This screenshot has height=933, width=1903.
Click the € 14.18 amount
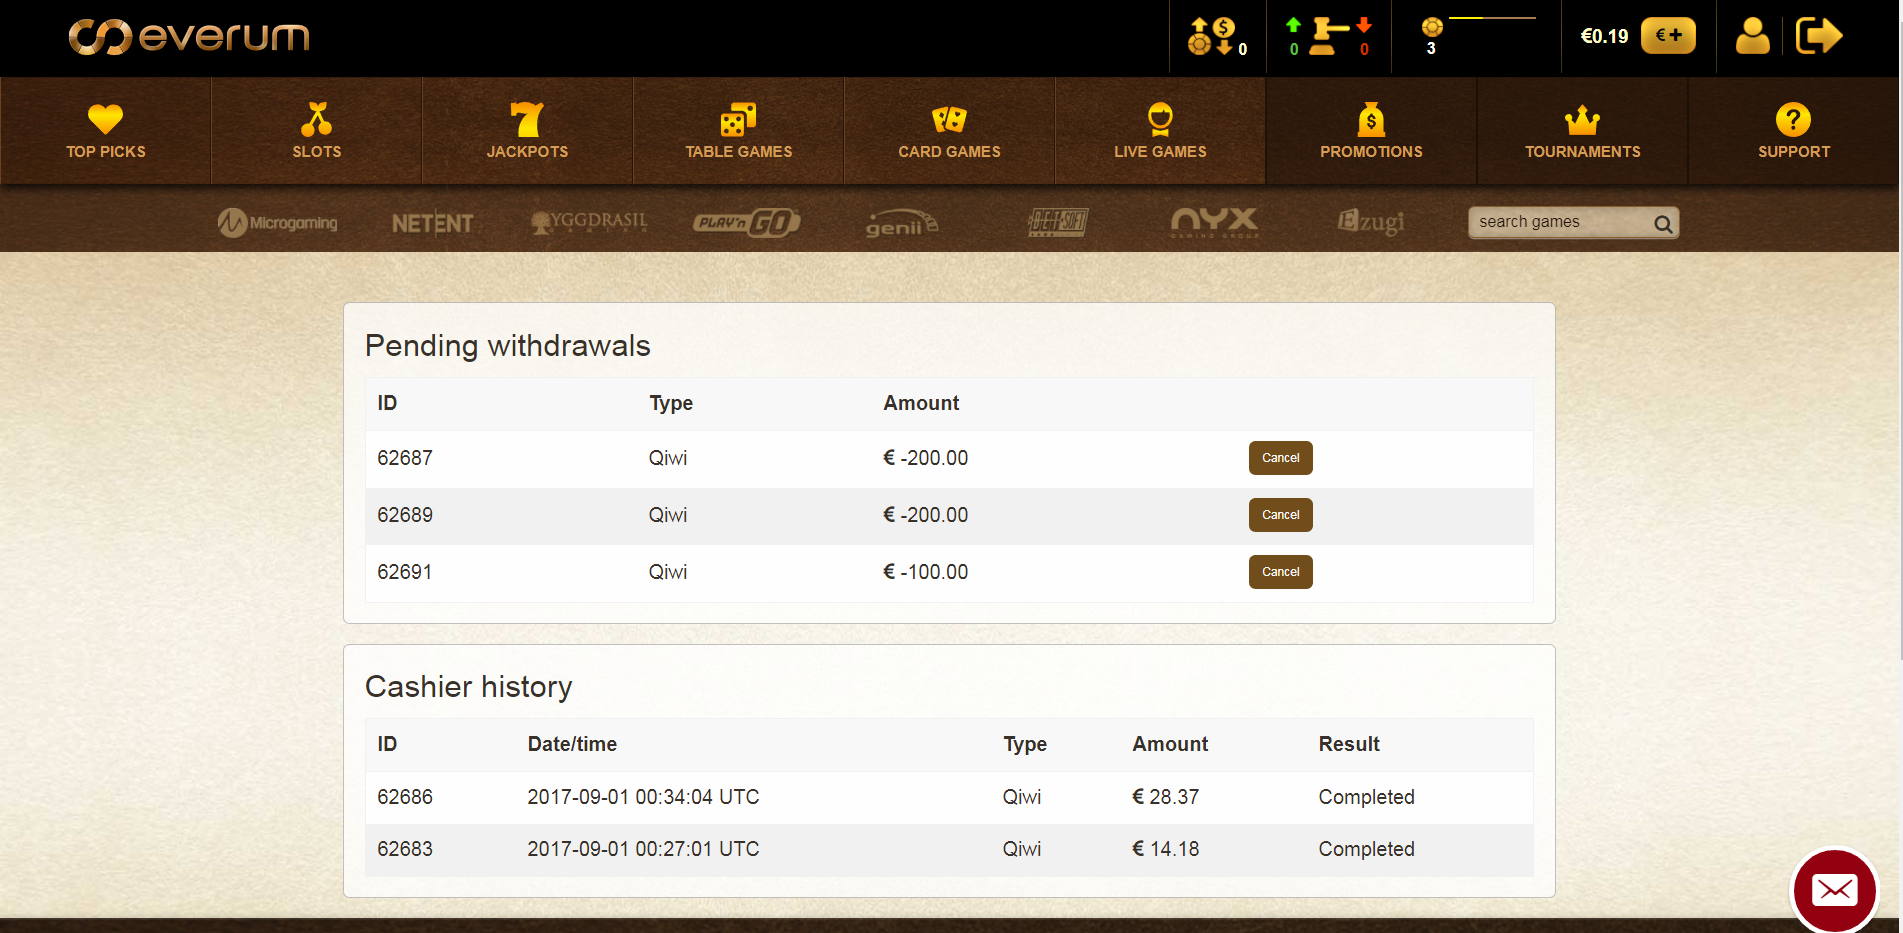(x=1166, y=849)
